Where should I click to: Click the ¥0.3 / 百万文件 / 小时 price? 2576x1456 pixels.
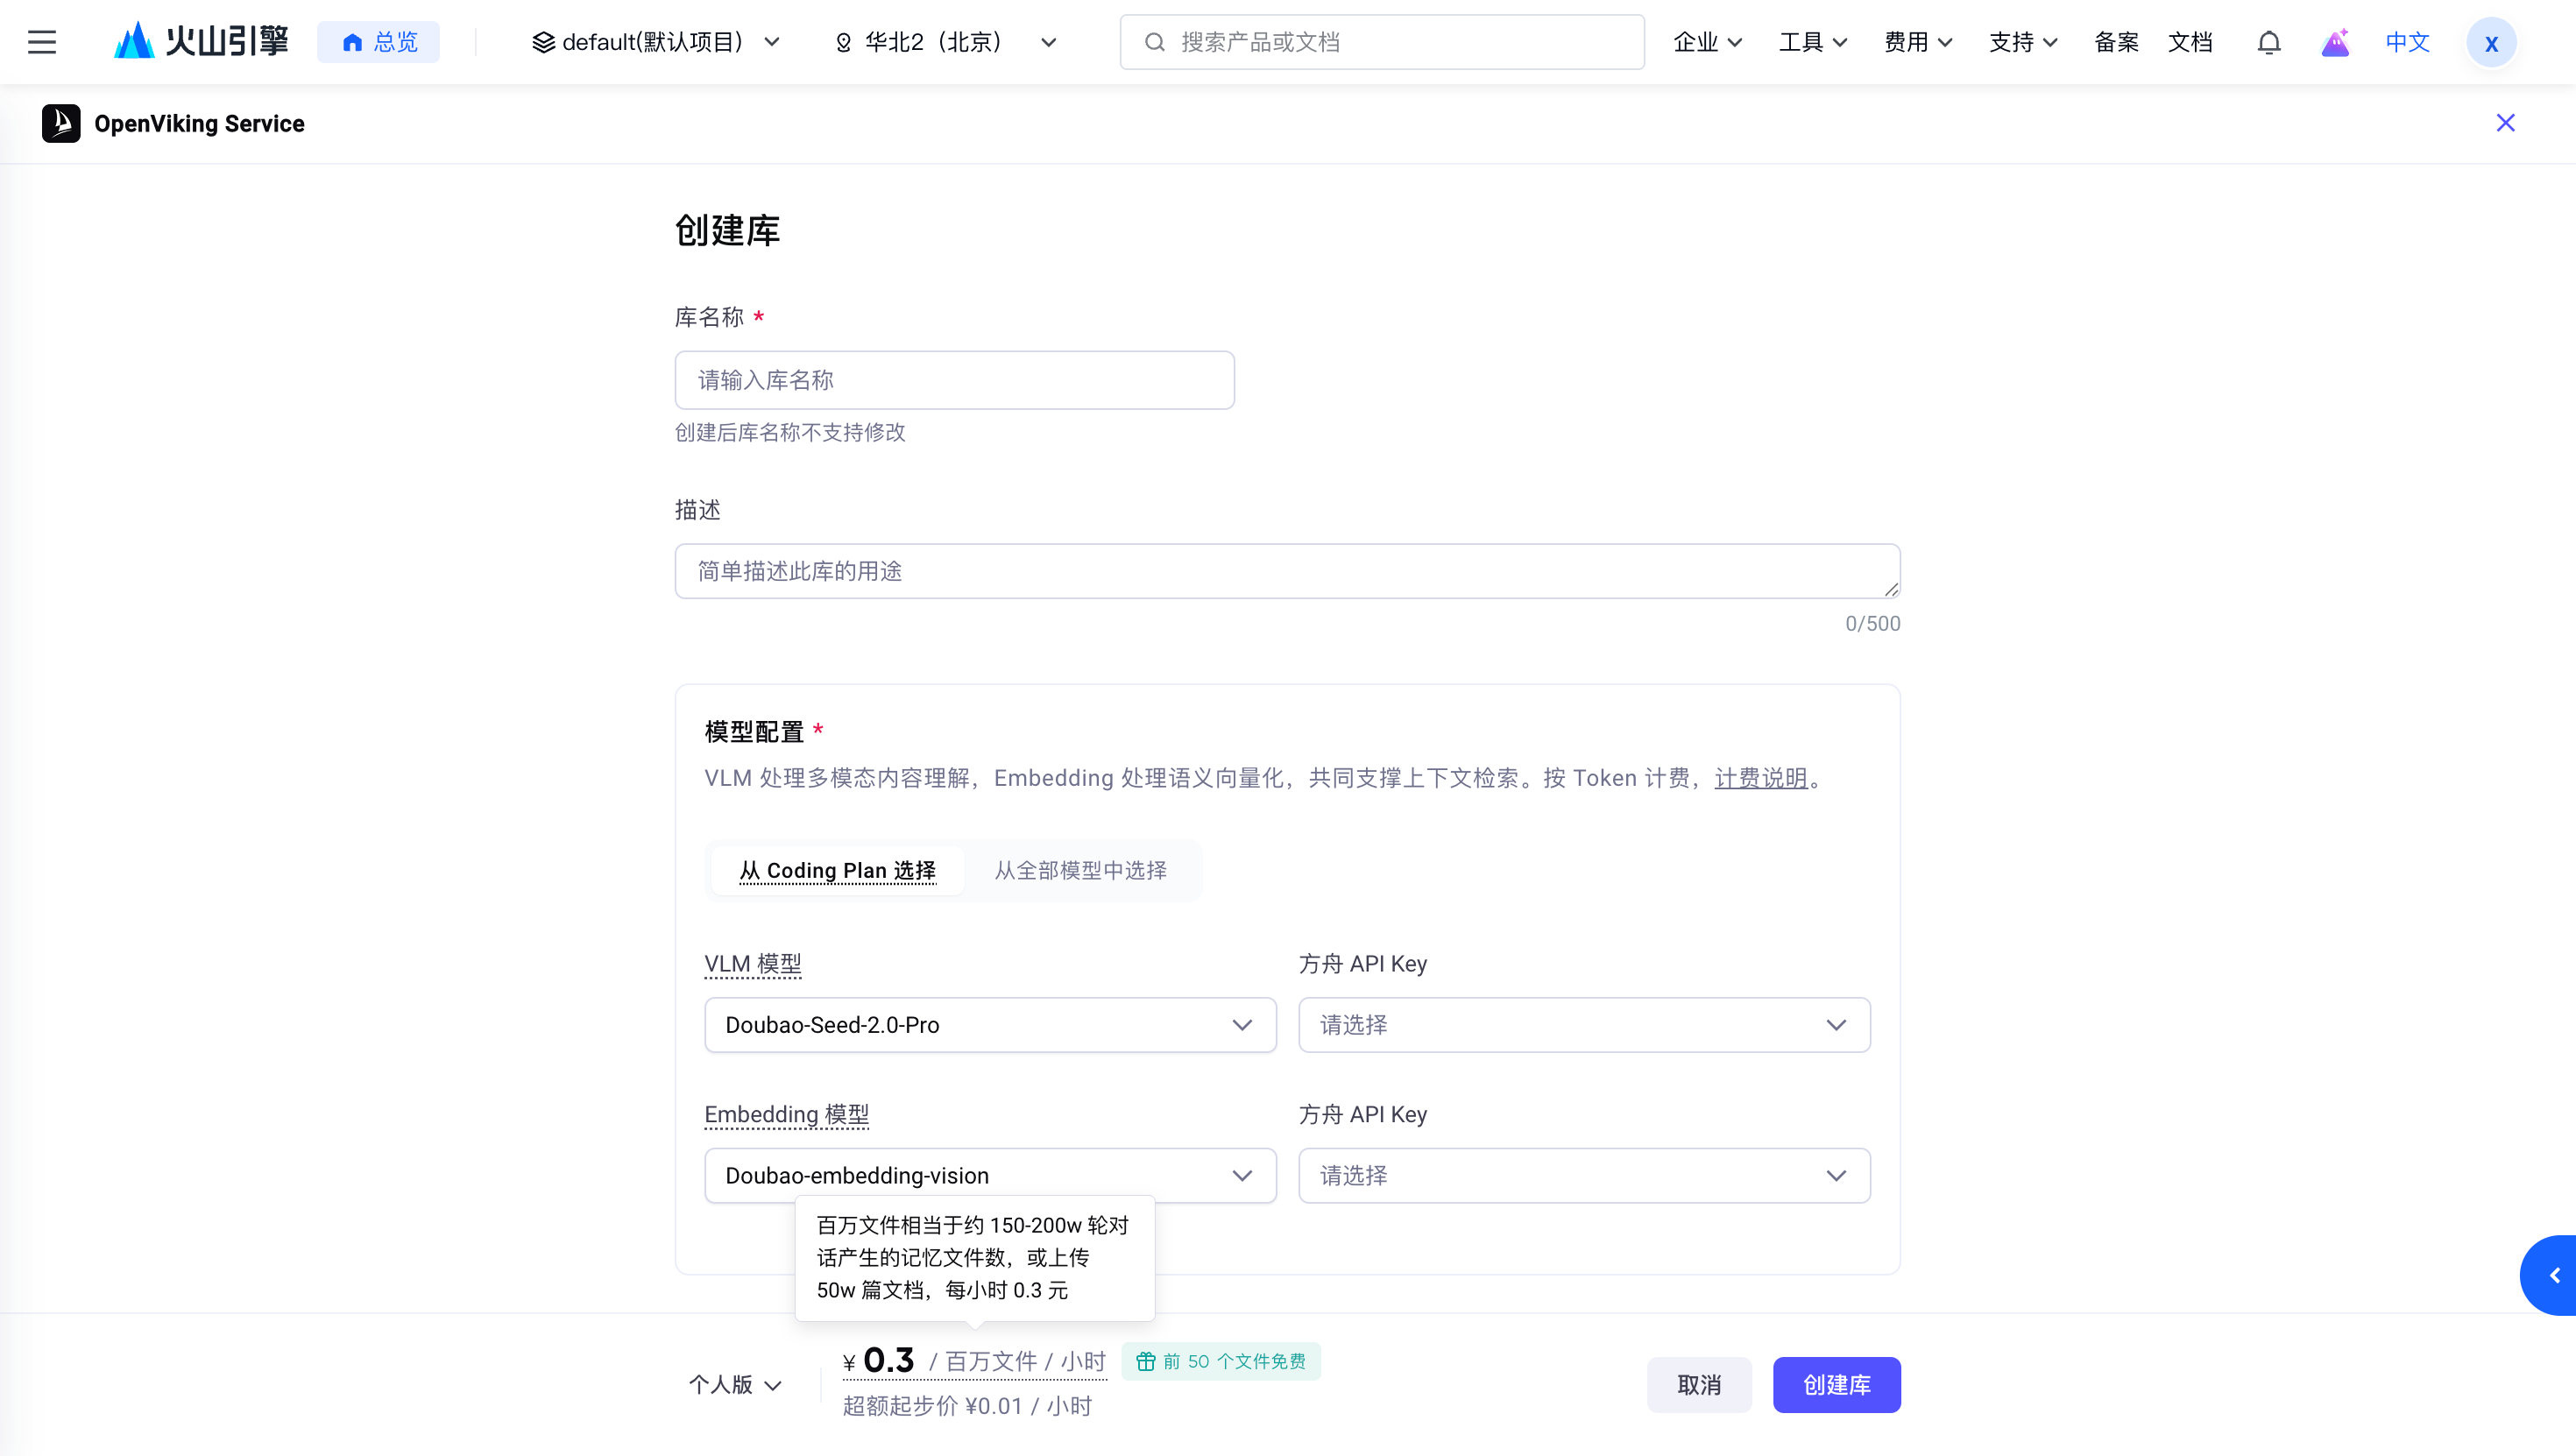975,1361
